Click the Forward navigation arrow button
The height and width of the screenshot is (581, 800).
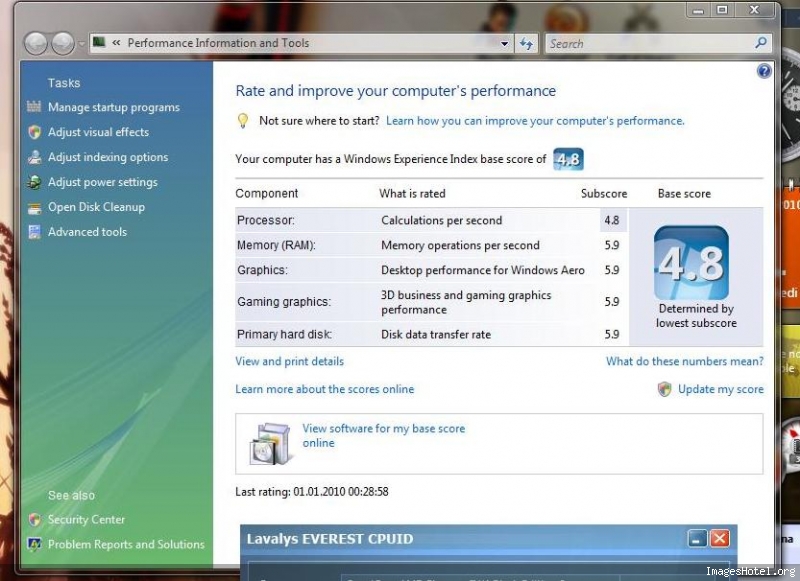[63, 43]
